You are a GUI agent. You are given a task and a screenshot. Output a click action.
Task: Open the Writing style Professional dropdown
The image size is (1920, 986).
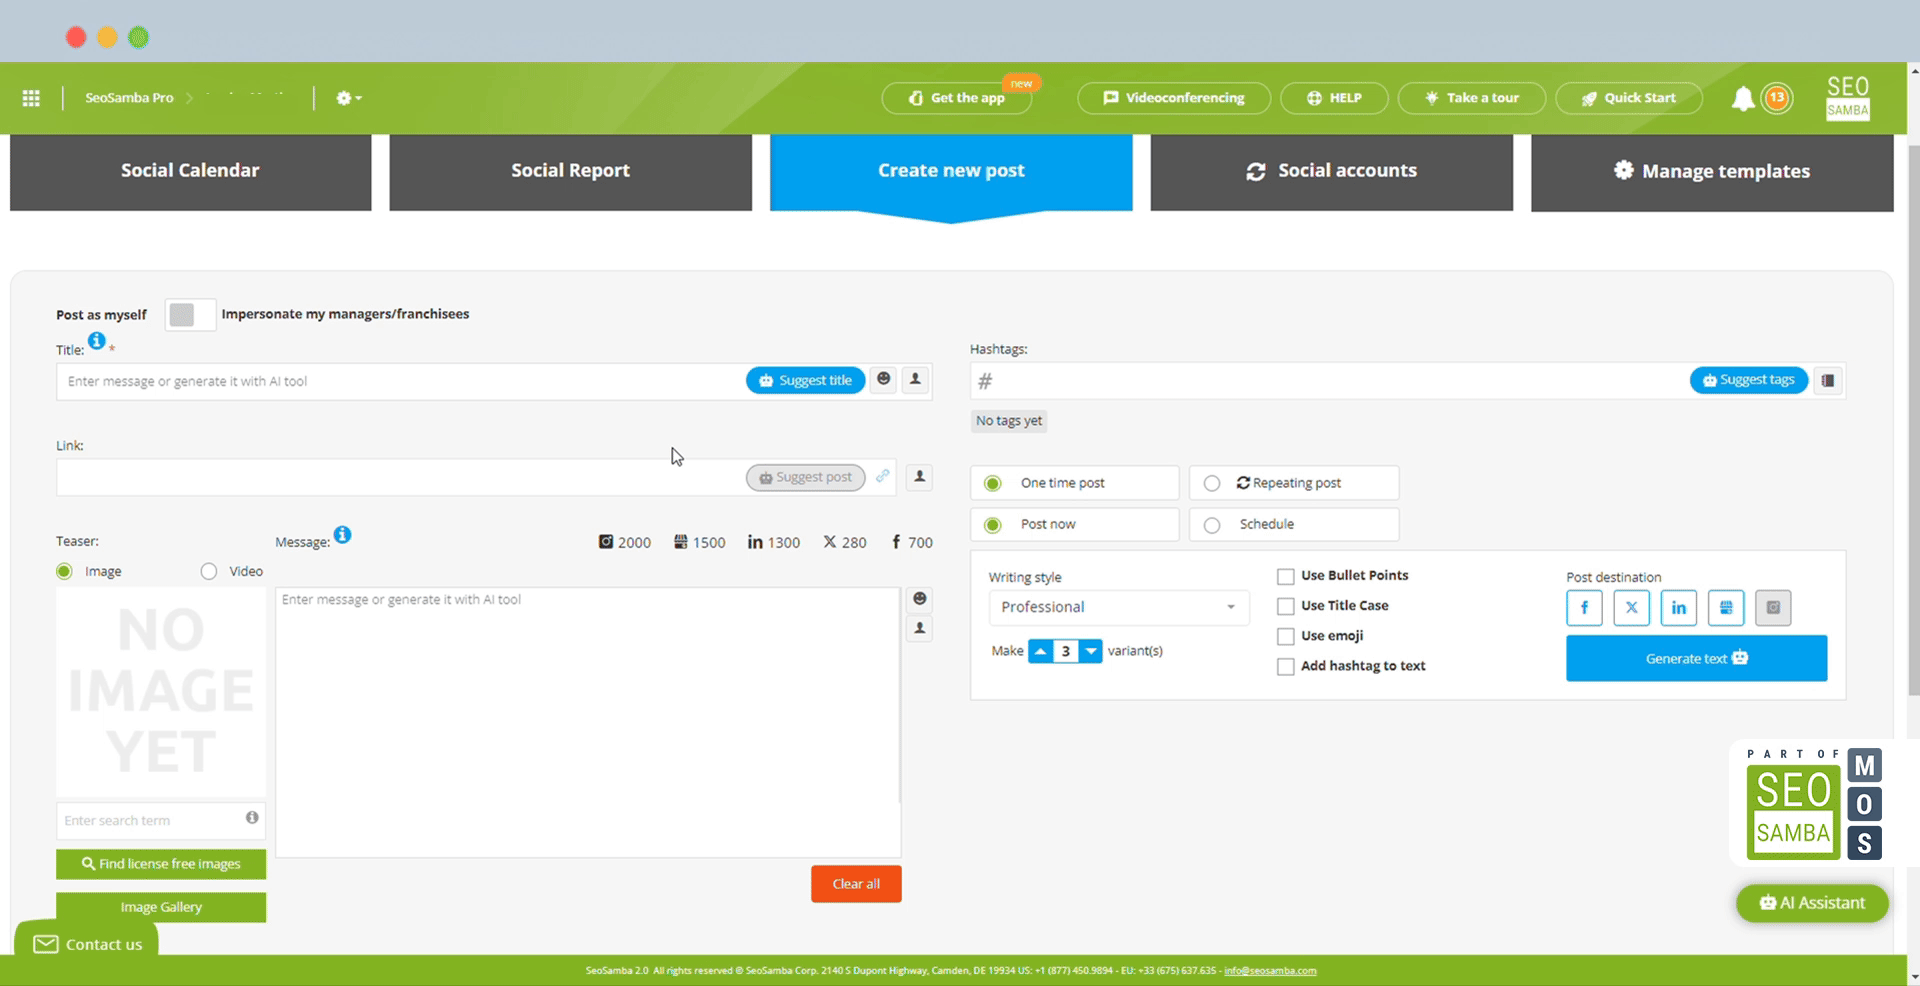coord(1118,608)
